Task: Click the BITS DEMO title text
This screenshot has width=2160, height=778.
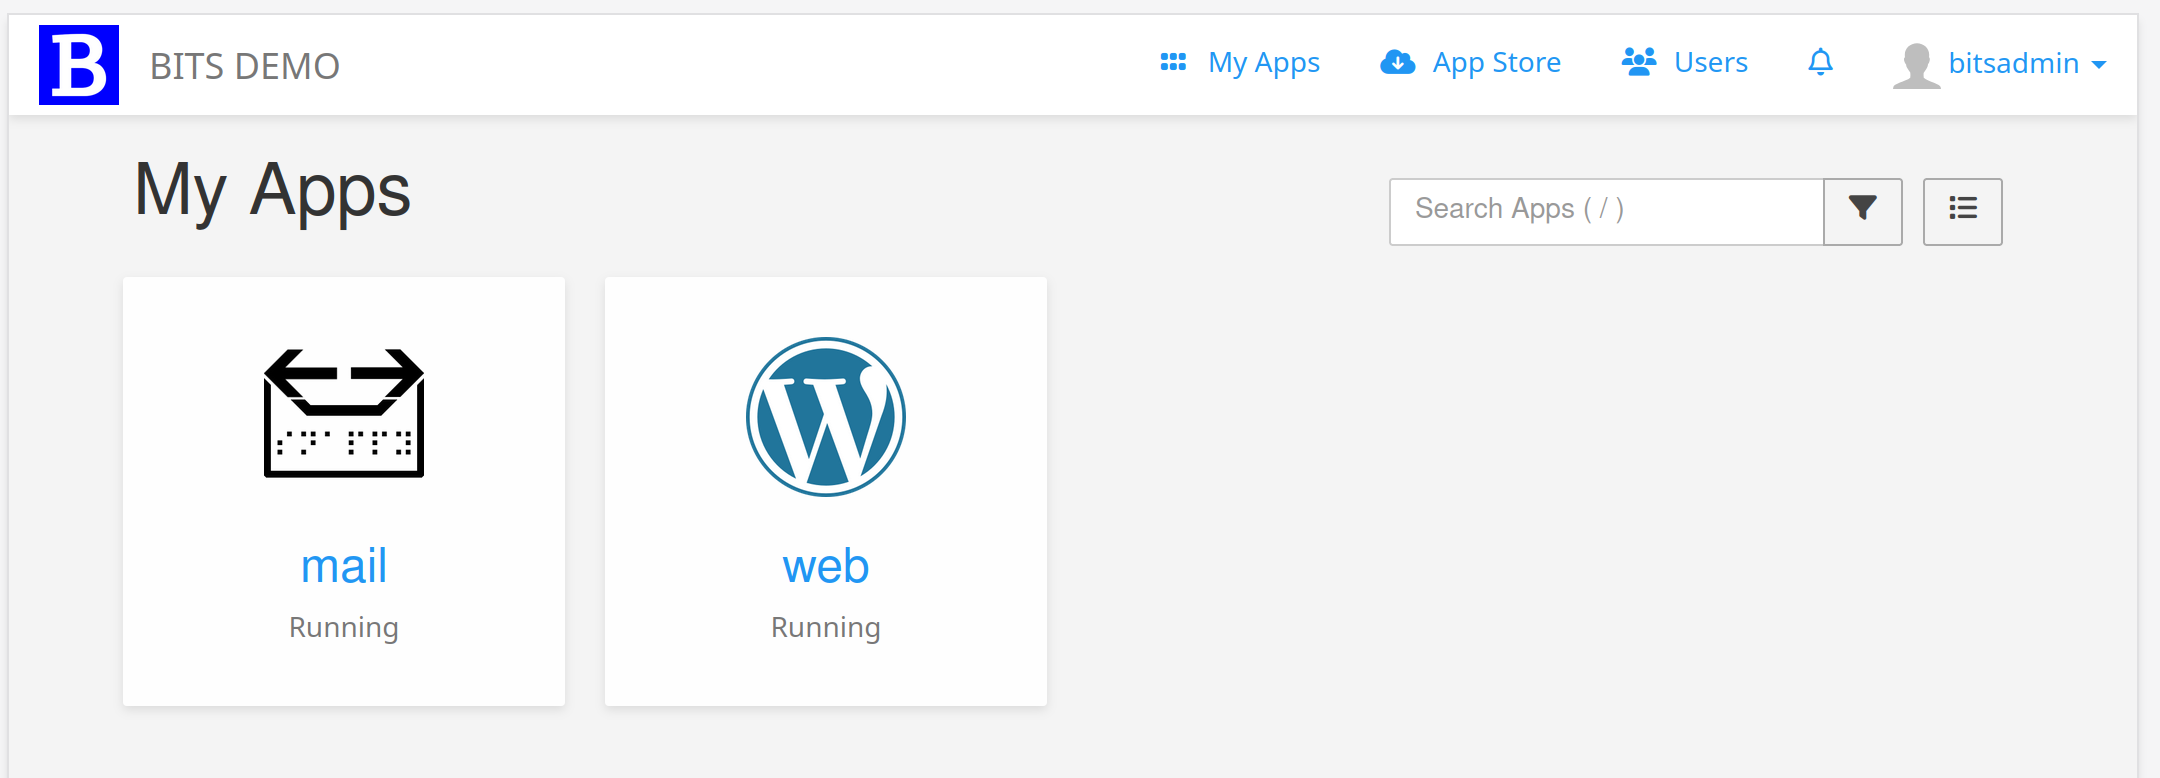Action: pyautogui.click(x=245, y=66)
